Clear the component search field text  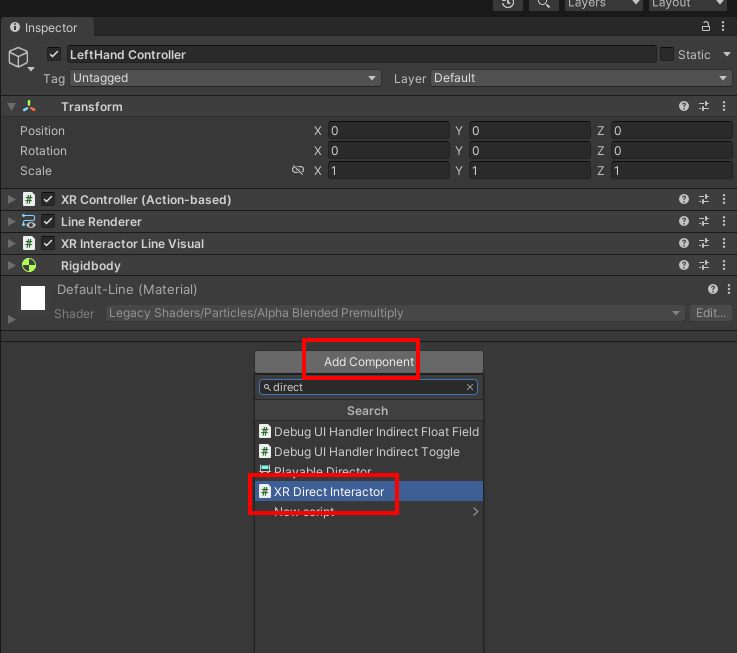[x=470, y=387]
